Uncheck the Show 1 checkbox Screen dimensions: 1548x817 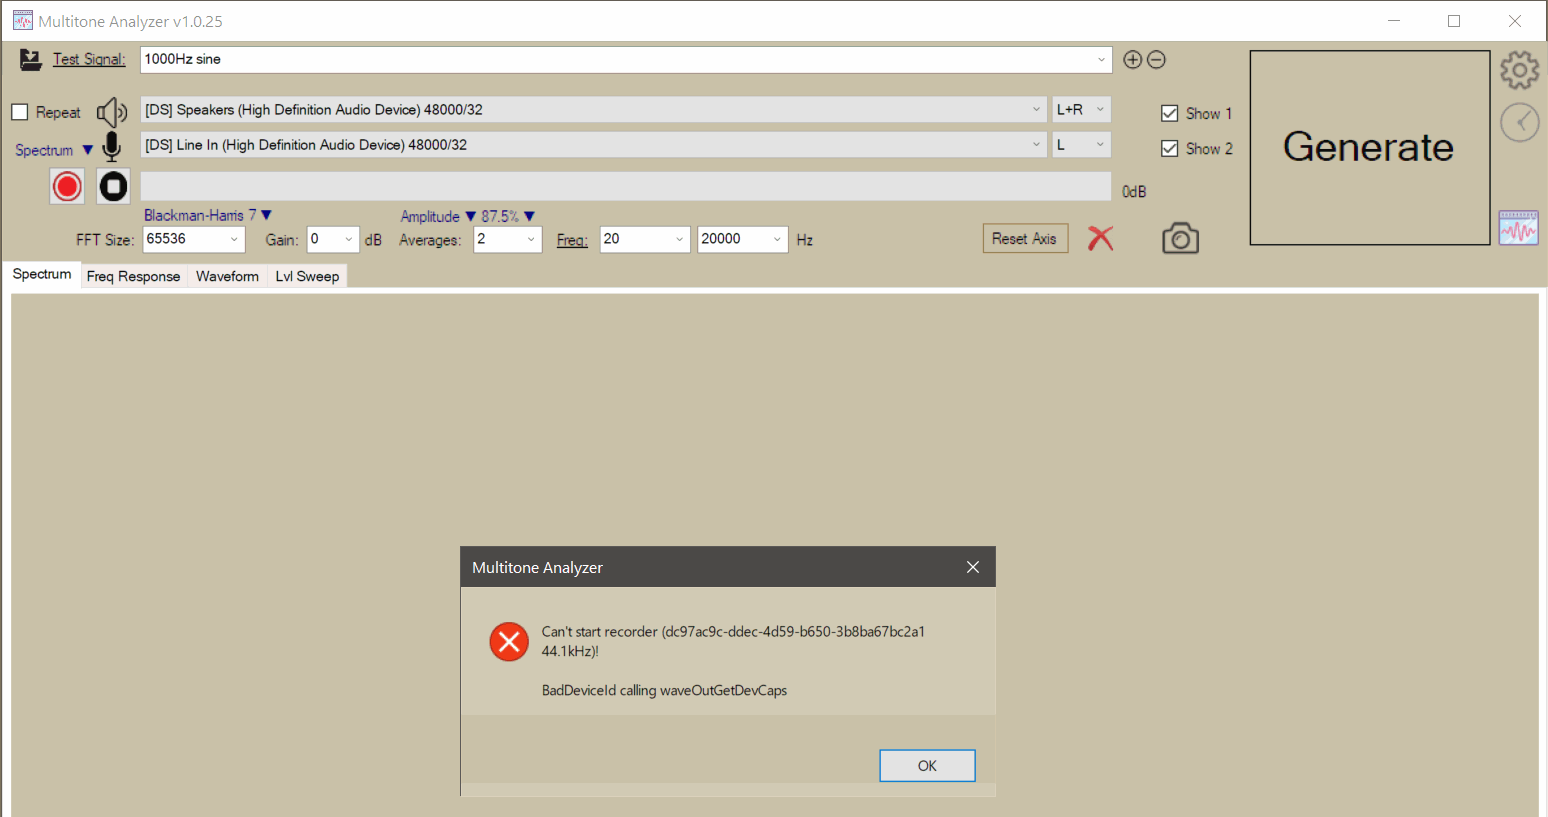click(x=1169, y=113)
